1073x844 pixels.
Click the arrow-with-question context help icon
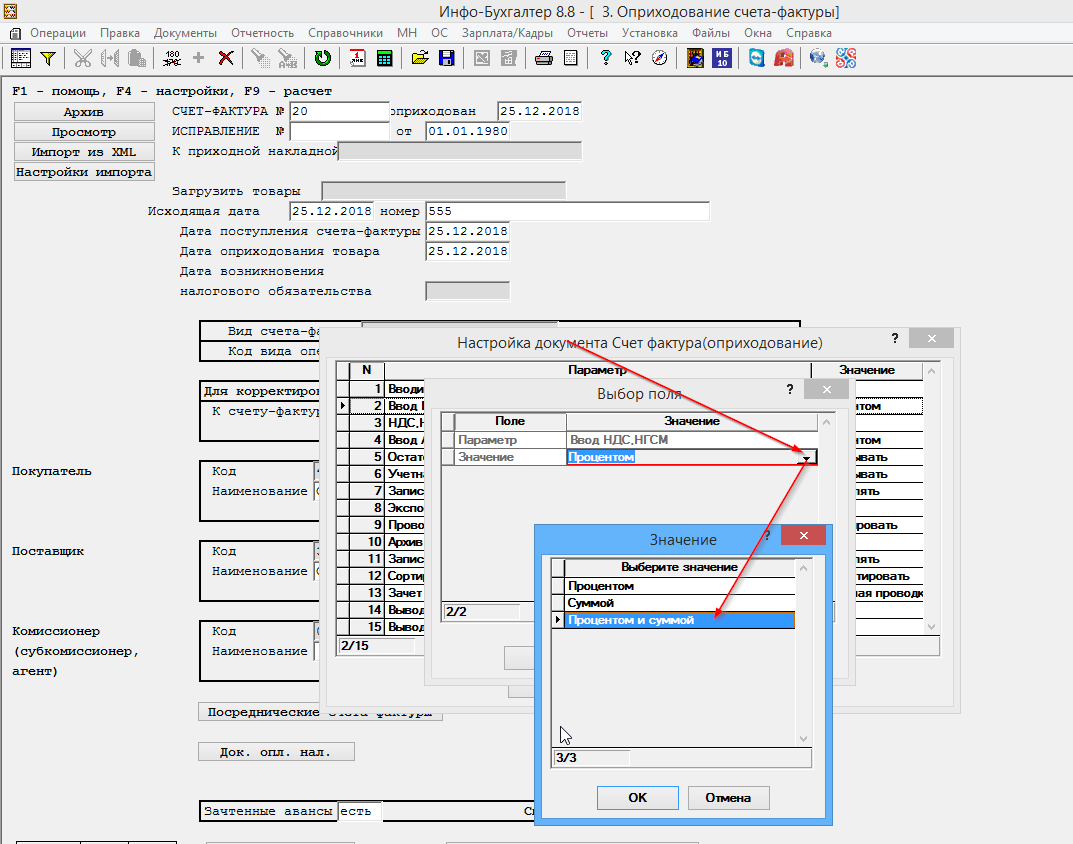632,58
